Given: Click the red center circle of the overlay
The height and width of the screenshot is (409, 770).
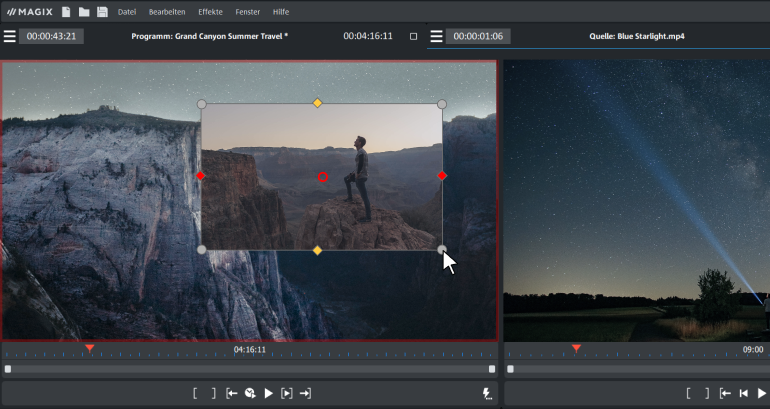Looking at the screenshot, I should (323, 177).
